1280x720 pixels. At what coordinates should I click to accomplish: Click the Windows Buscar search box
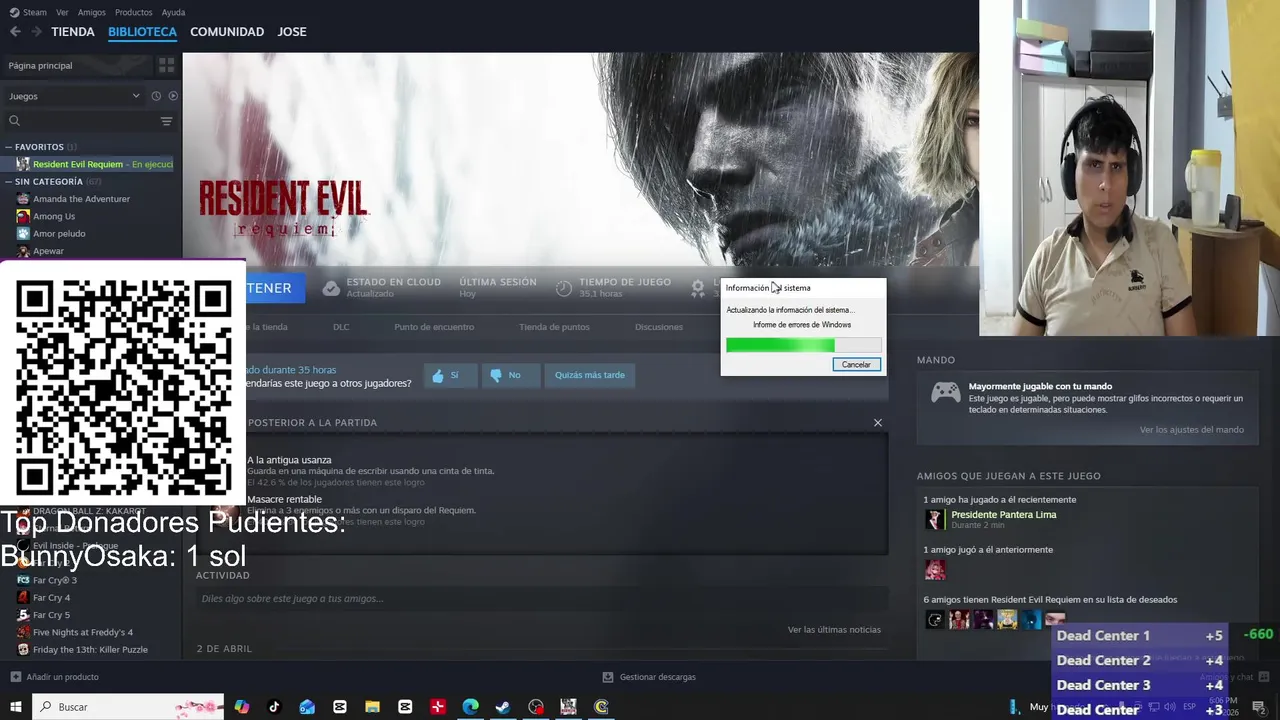coord(128,707)
